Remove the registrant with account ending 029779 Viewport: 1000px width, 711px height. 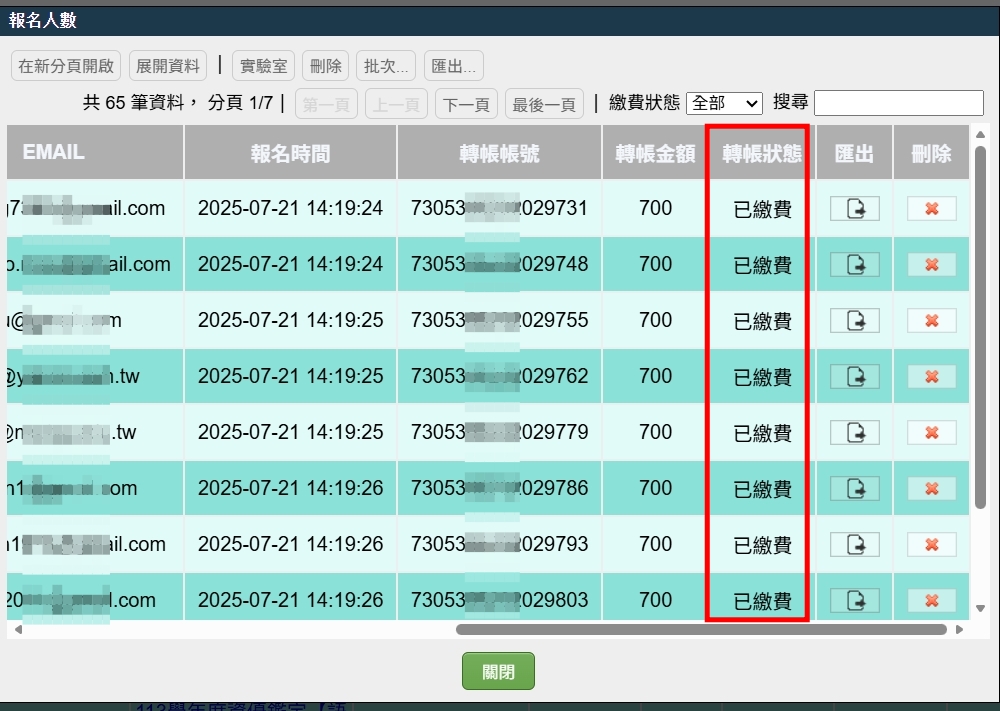(x=930, y=432)
